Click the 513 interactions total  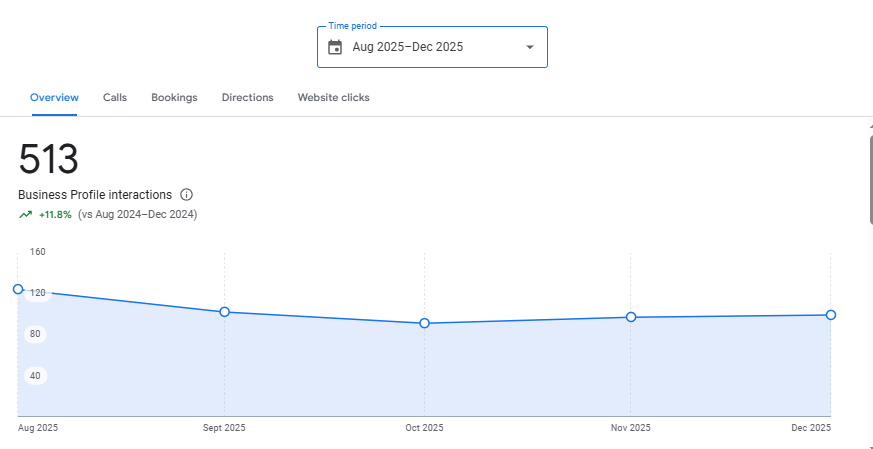48,159
